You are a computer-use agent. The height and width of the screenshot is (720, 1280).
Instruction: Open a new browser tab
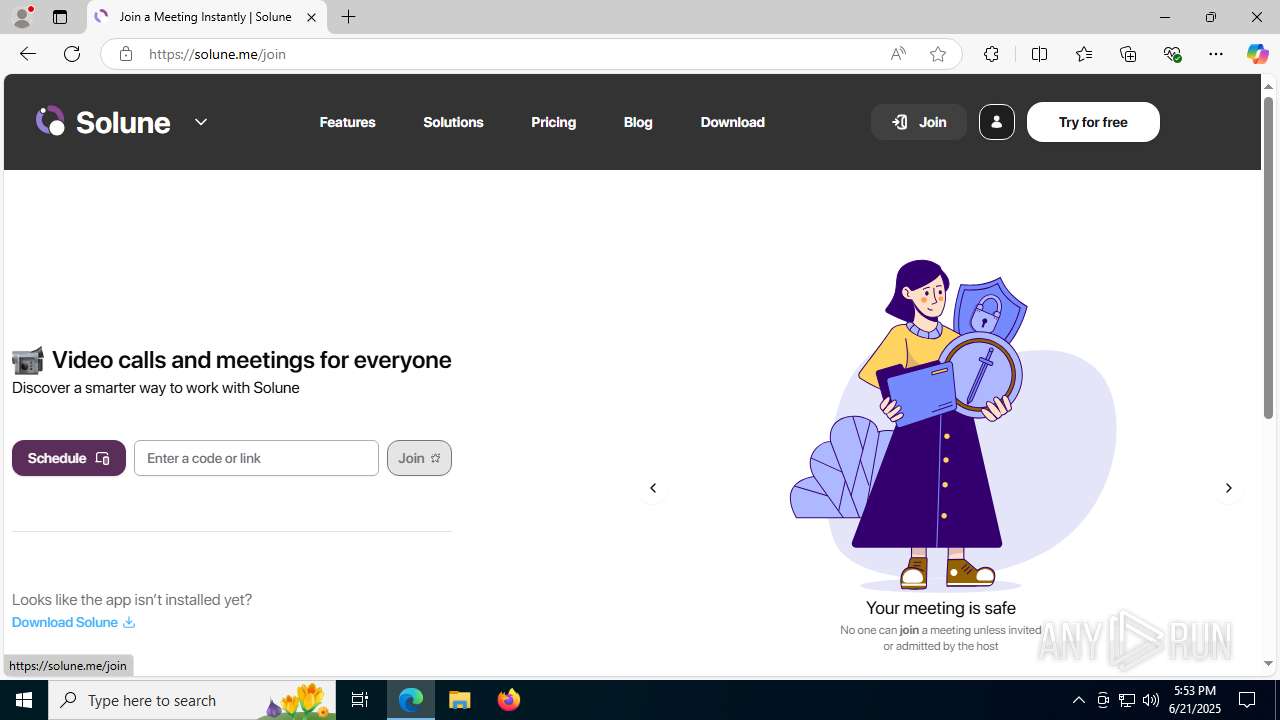[x=348, y=17]
